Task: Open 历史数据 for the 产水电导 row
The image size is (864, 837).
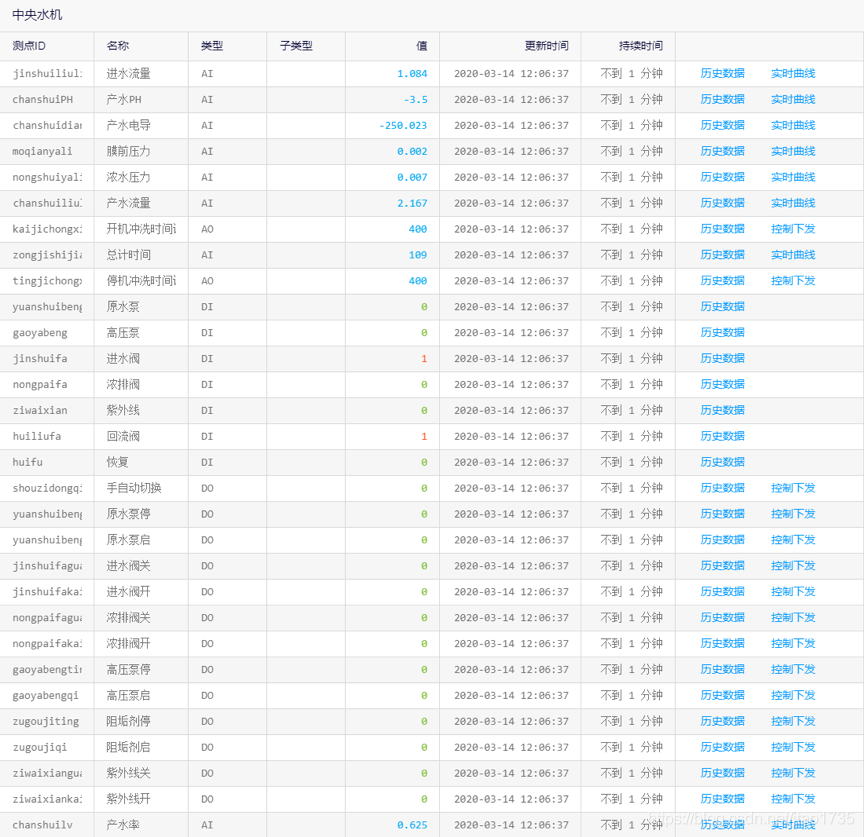Action: [x=722, y=125]
